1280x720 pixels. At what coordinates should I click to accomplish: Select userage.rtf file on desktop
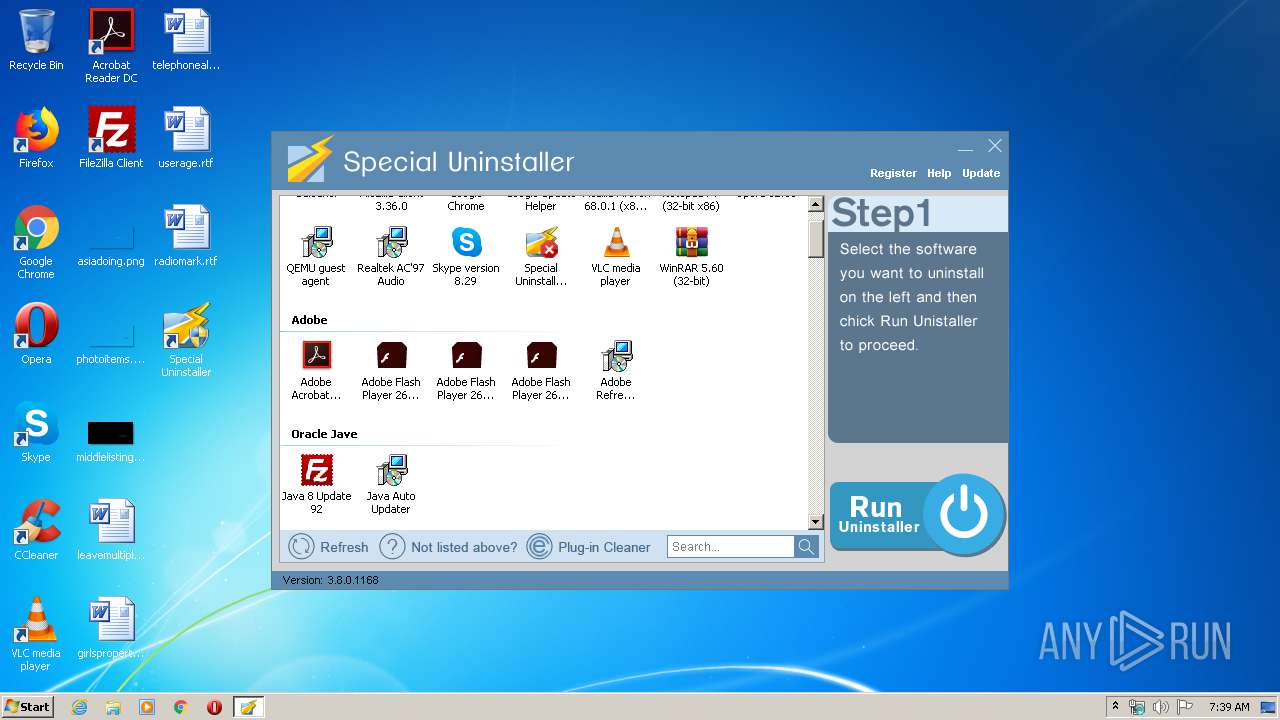click(x=186, y=138)
